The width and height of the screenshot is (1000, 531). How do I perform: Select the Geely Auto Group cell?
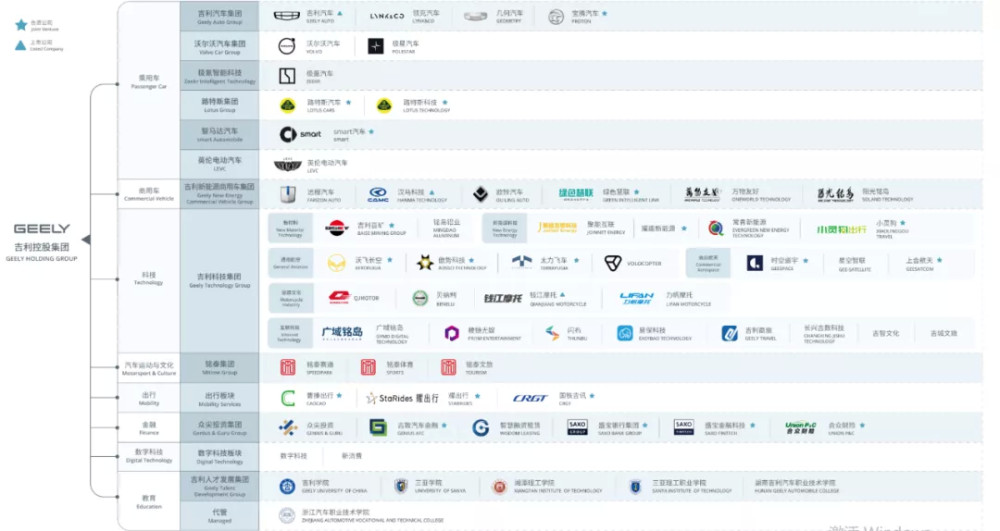coord(219,17)
